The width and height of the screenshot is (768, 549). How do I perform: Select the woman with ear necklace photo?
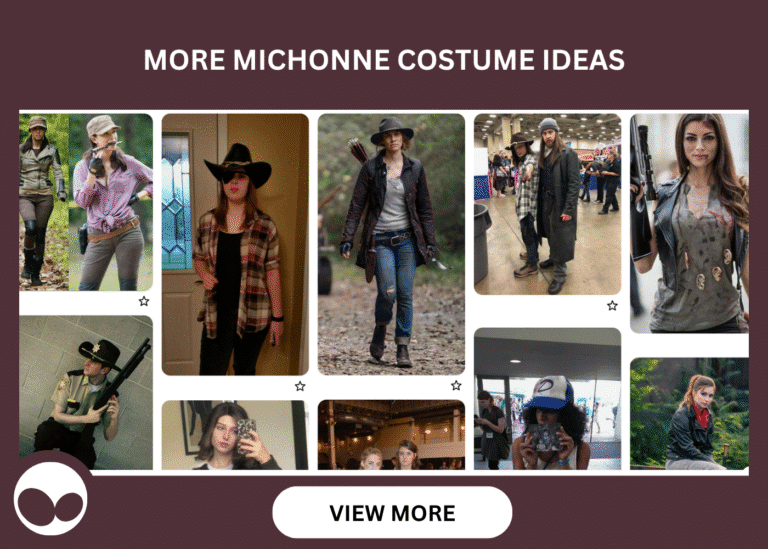tap(689, 223)
